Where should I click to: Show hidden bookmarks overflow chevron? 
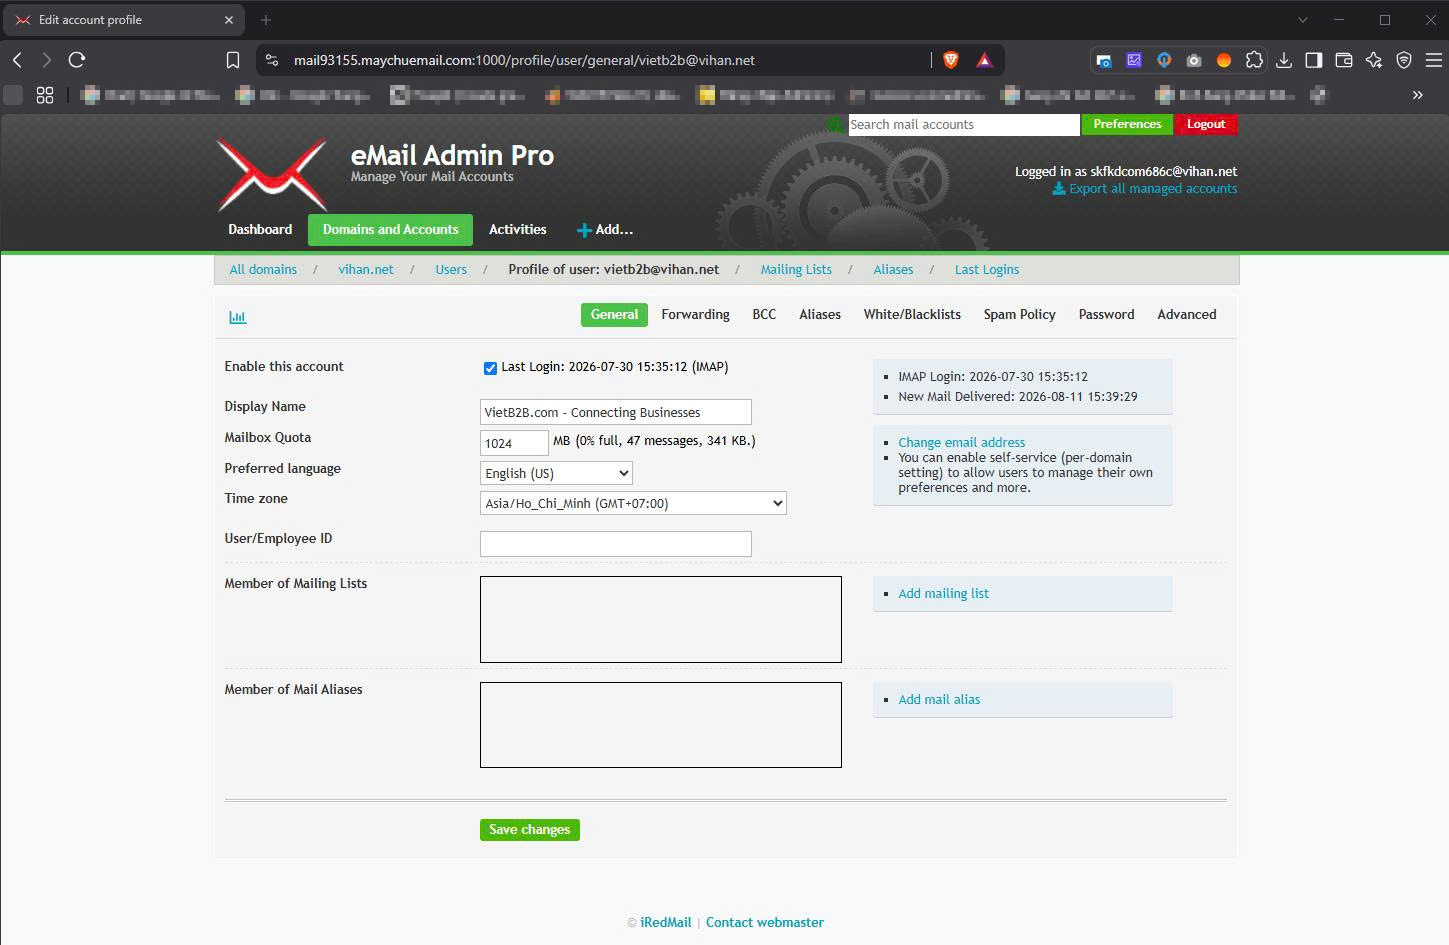(x=1417, y=95)
